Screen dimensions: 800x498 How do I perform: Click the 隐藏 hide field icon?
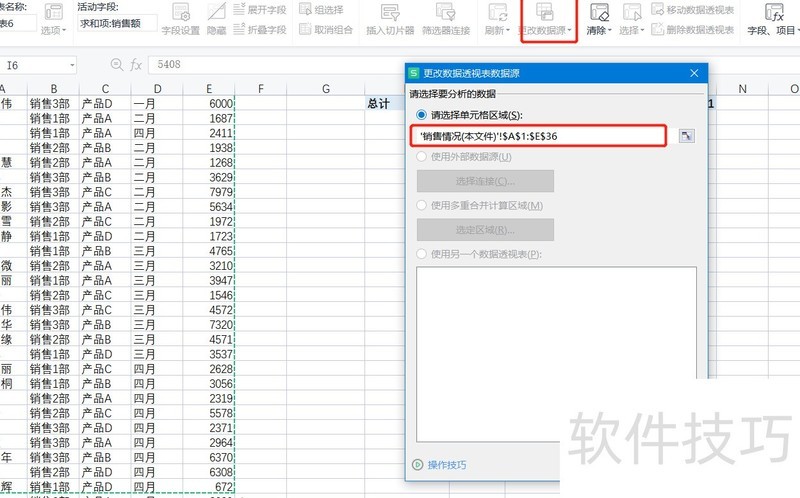pyautogui.click(x=216, y=19)
